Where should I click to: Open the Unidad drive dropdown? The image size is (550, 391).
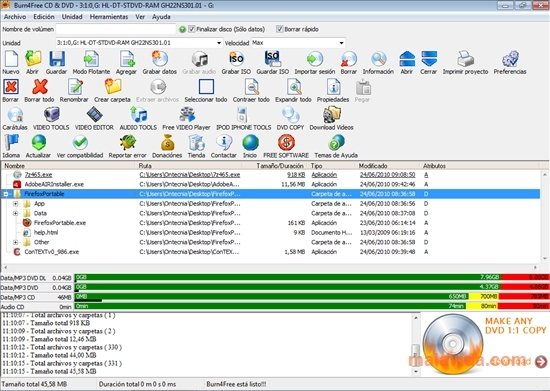[x=219, y=43]
